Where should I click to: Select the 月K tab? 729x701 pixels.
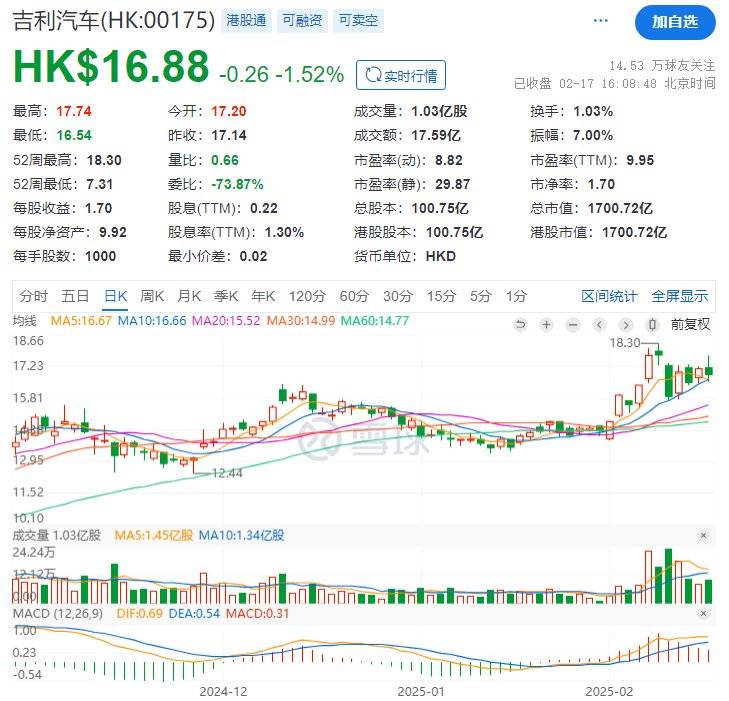pyautogui.click(x=190, y=298)
